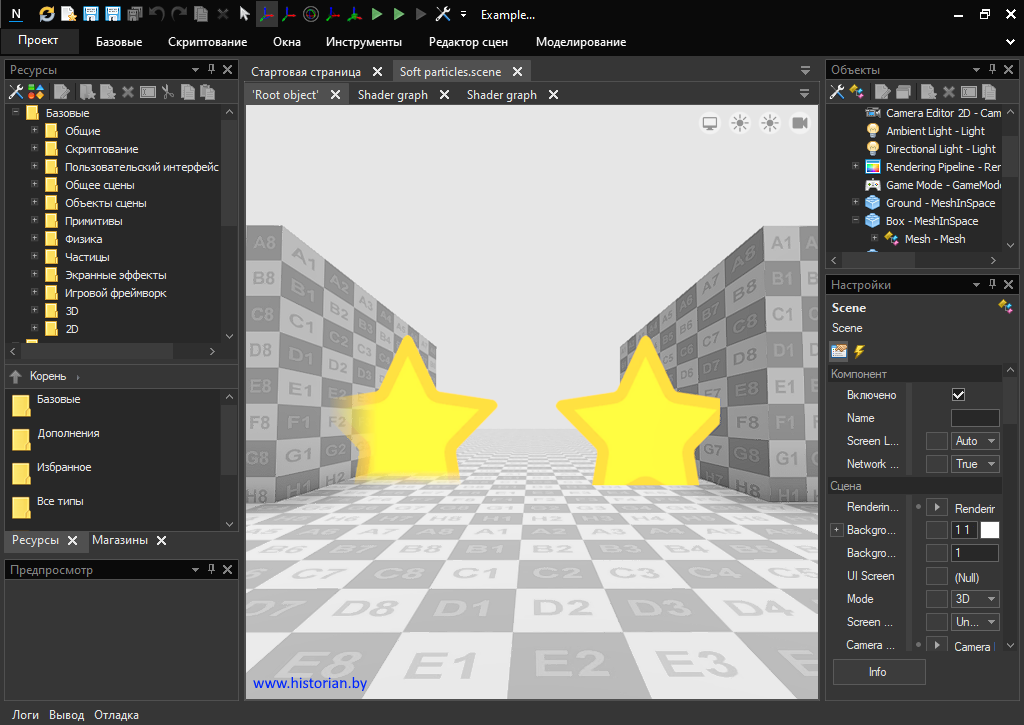This screenshot has height=725, width=1024.
Task: Open the Mode 3D dropdown
Action: point(976,599)
